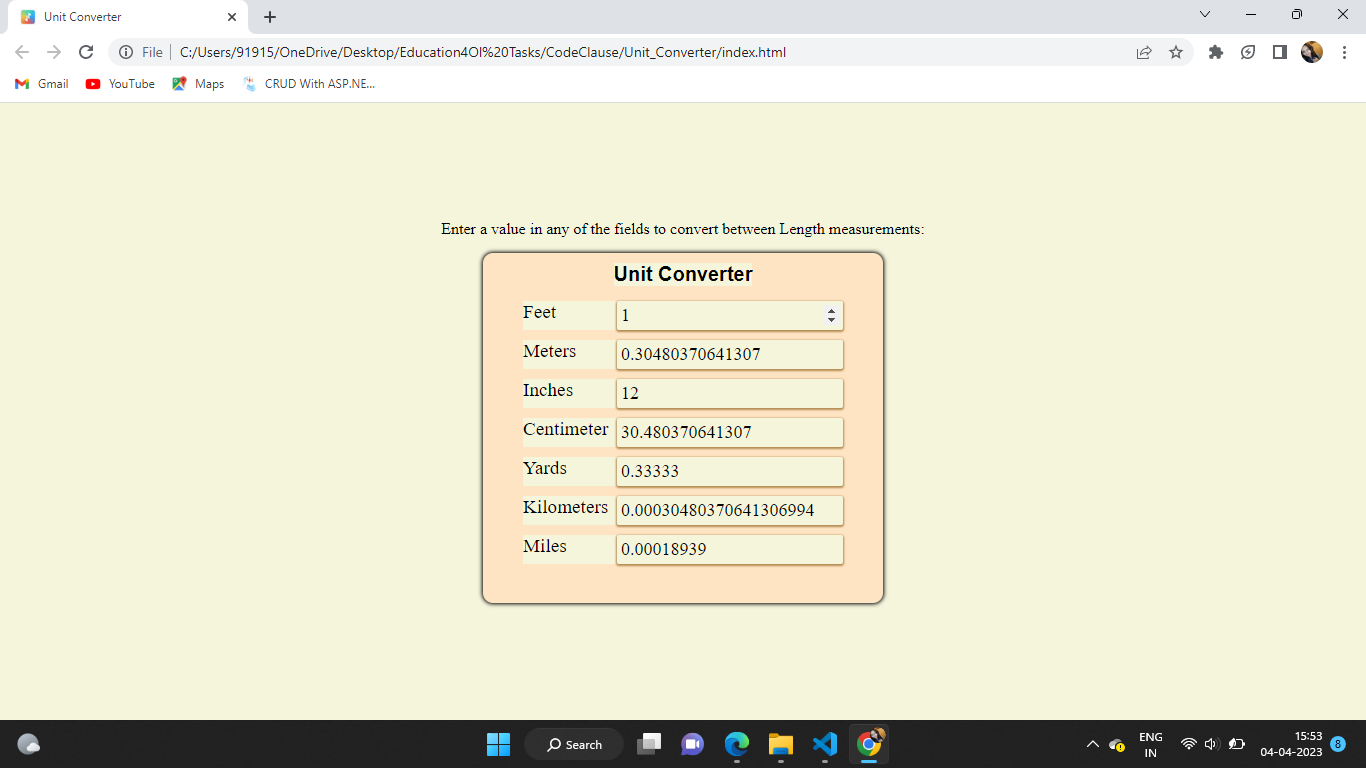1366x768 pixels.
Task: Toggle the Windows Search box
Action: pyautogui.click(x=573, y=744)
